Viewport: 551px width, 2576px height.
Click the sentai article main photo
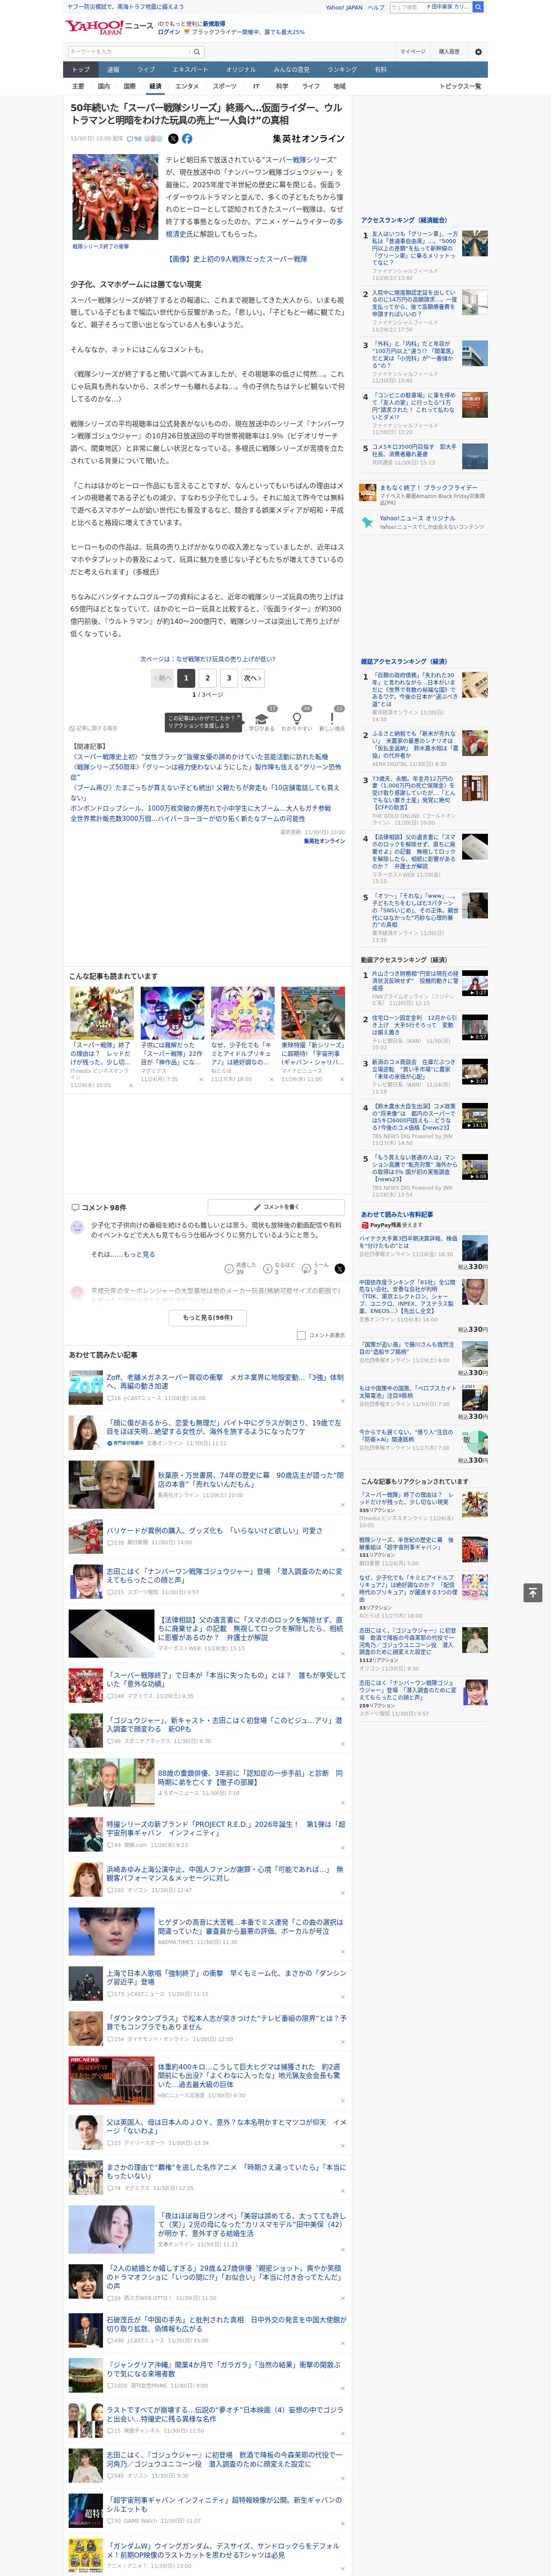point(115,196)
